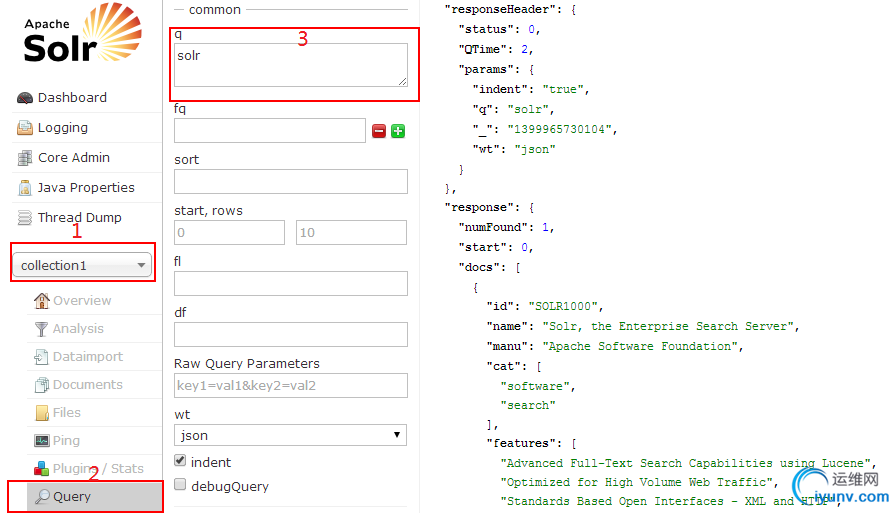Uncheck the indent checkbox

pos(180,460)
